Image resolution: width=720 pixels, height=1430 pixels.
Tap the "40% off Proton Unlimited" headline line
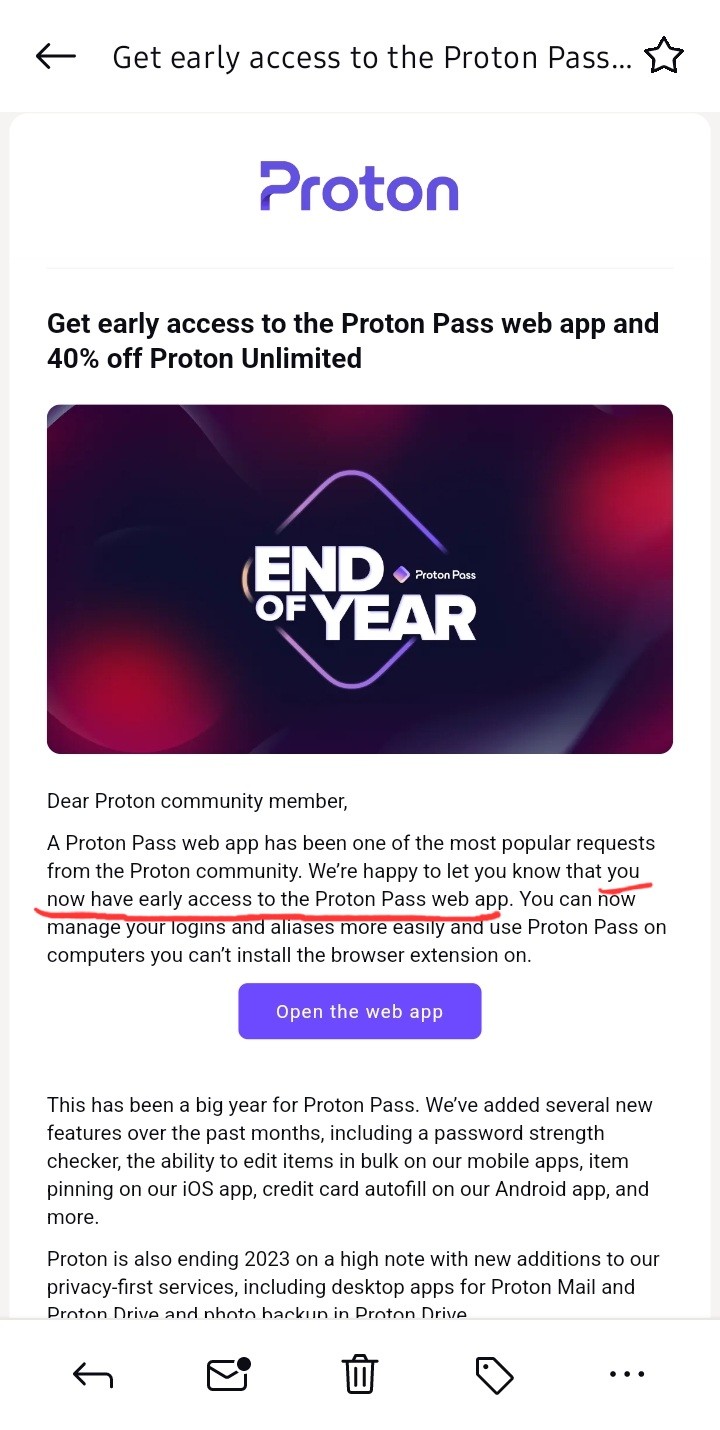click(x=204, y=358)
